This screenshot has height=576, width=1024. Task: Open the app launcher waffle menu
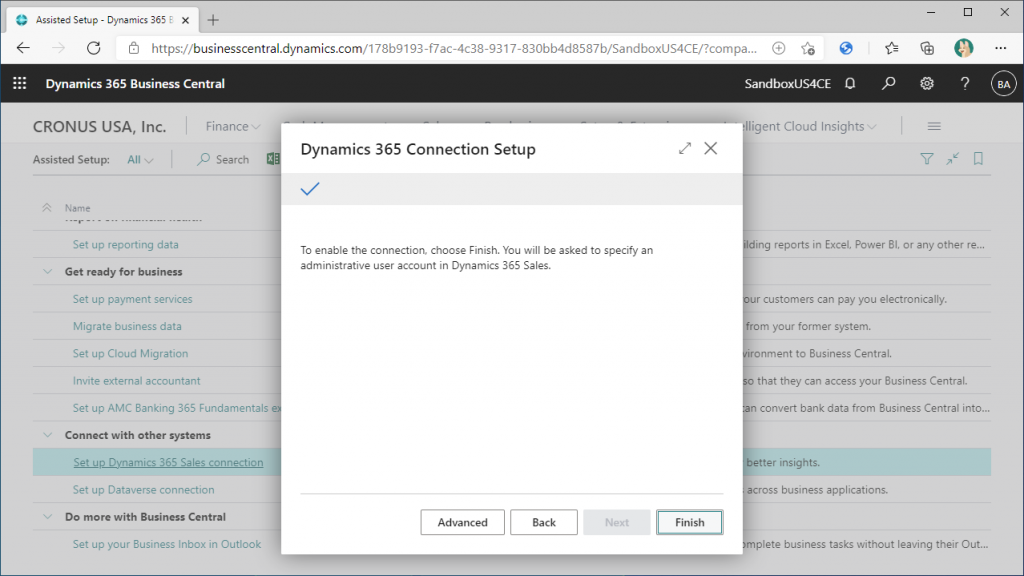[20, 84]
